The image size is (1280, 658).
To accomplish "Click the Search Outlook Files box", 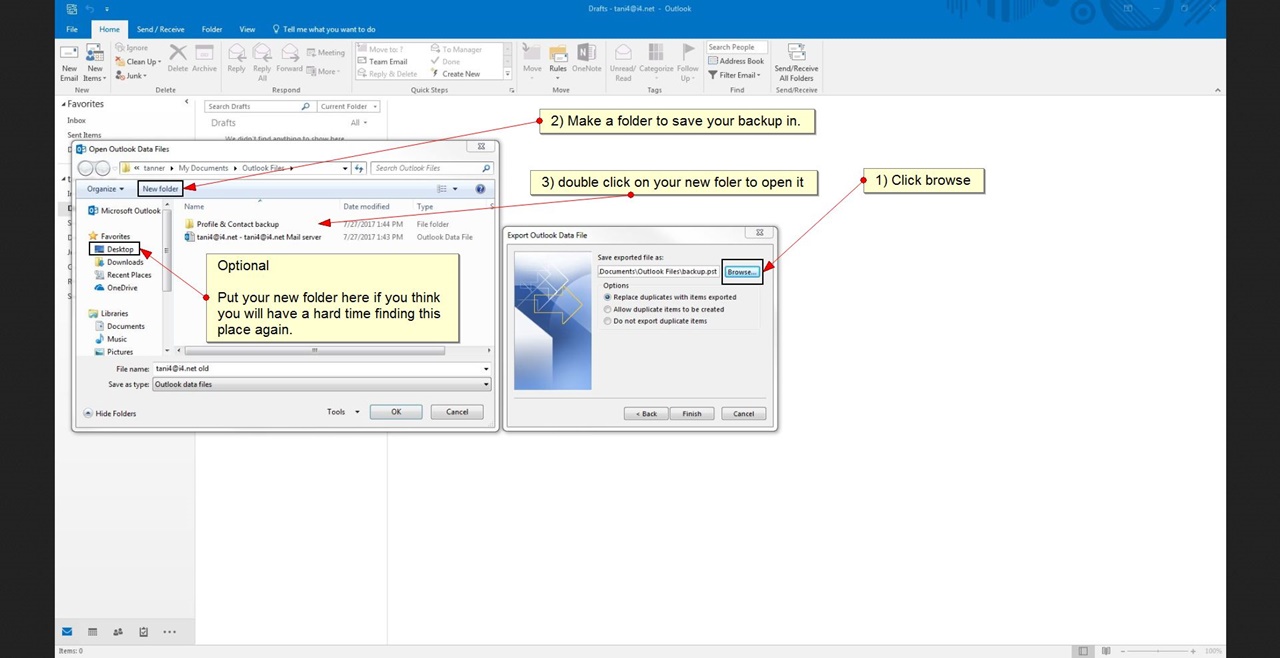I will [431, 168].
